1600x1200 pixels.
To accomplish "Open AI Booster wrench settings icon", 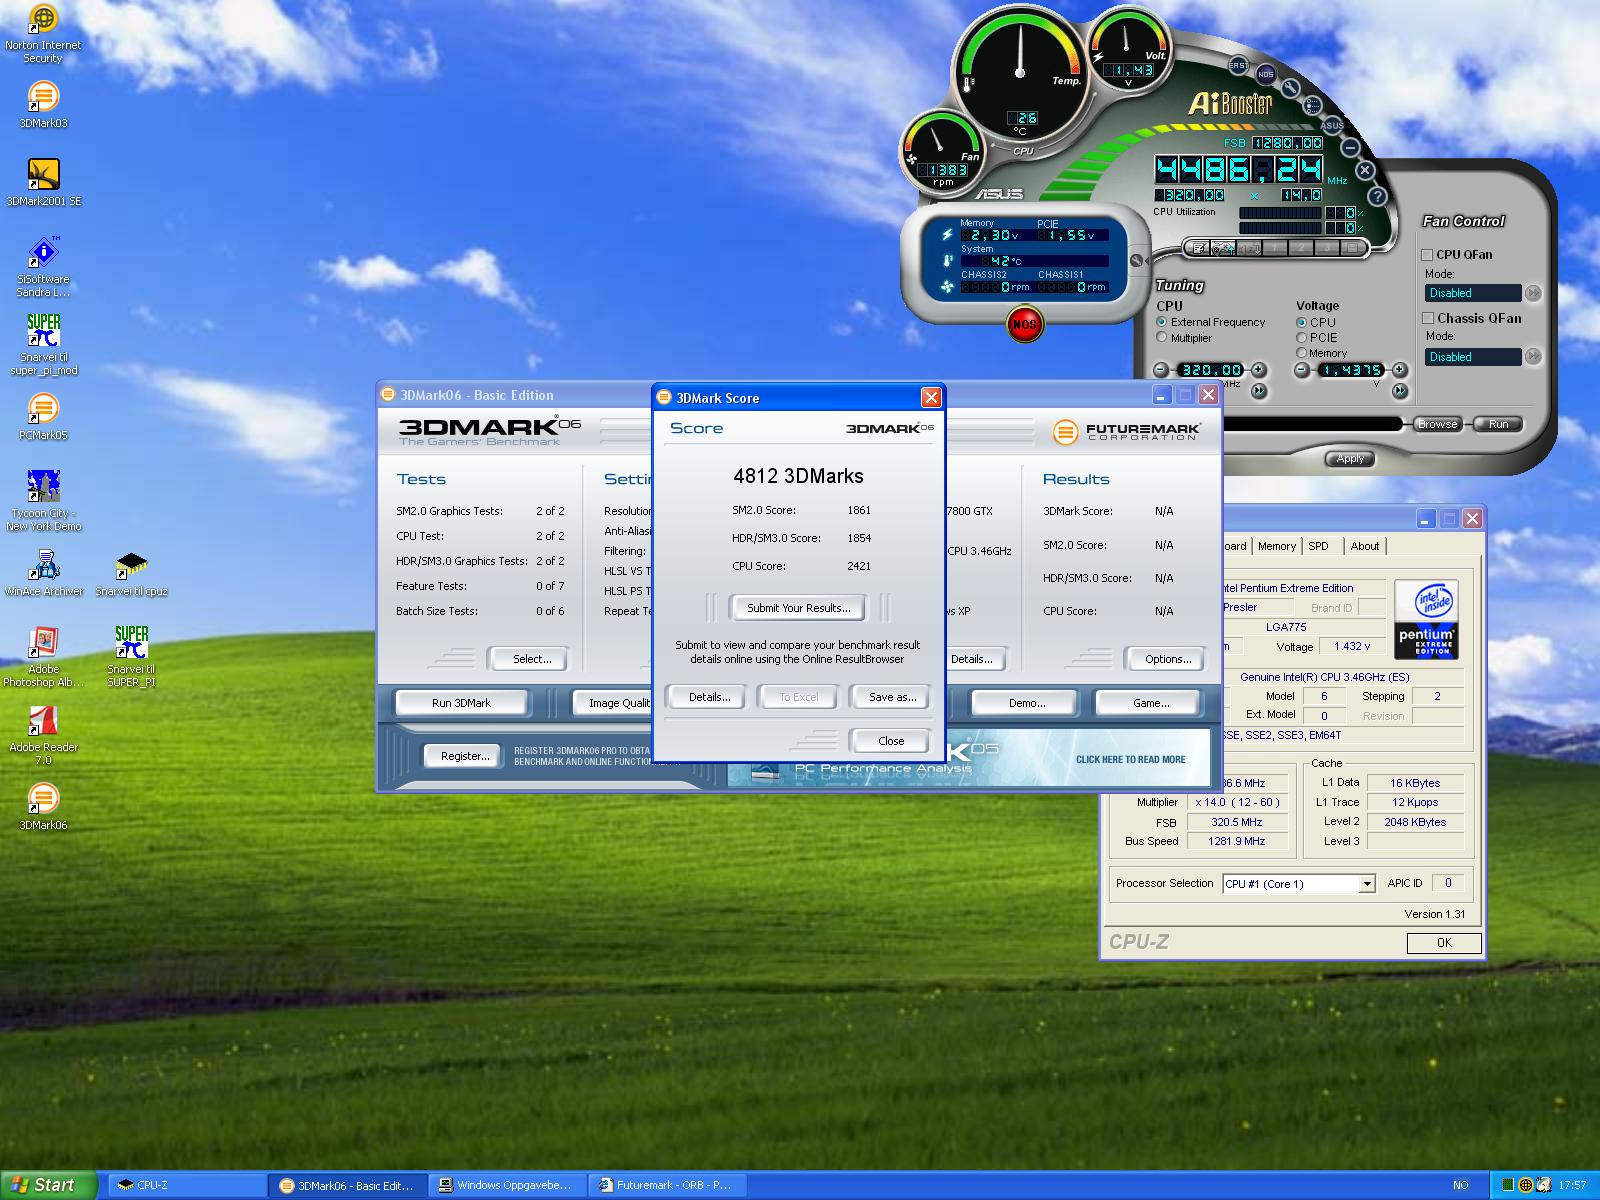I will pos(1290,87).
